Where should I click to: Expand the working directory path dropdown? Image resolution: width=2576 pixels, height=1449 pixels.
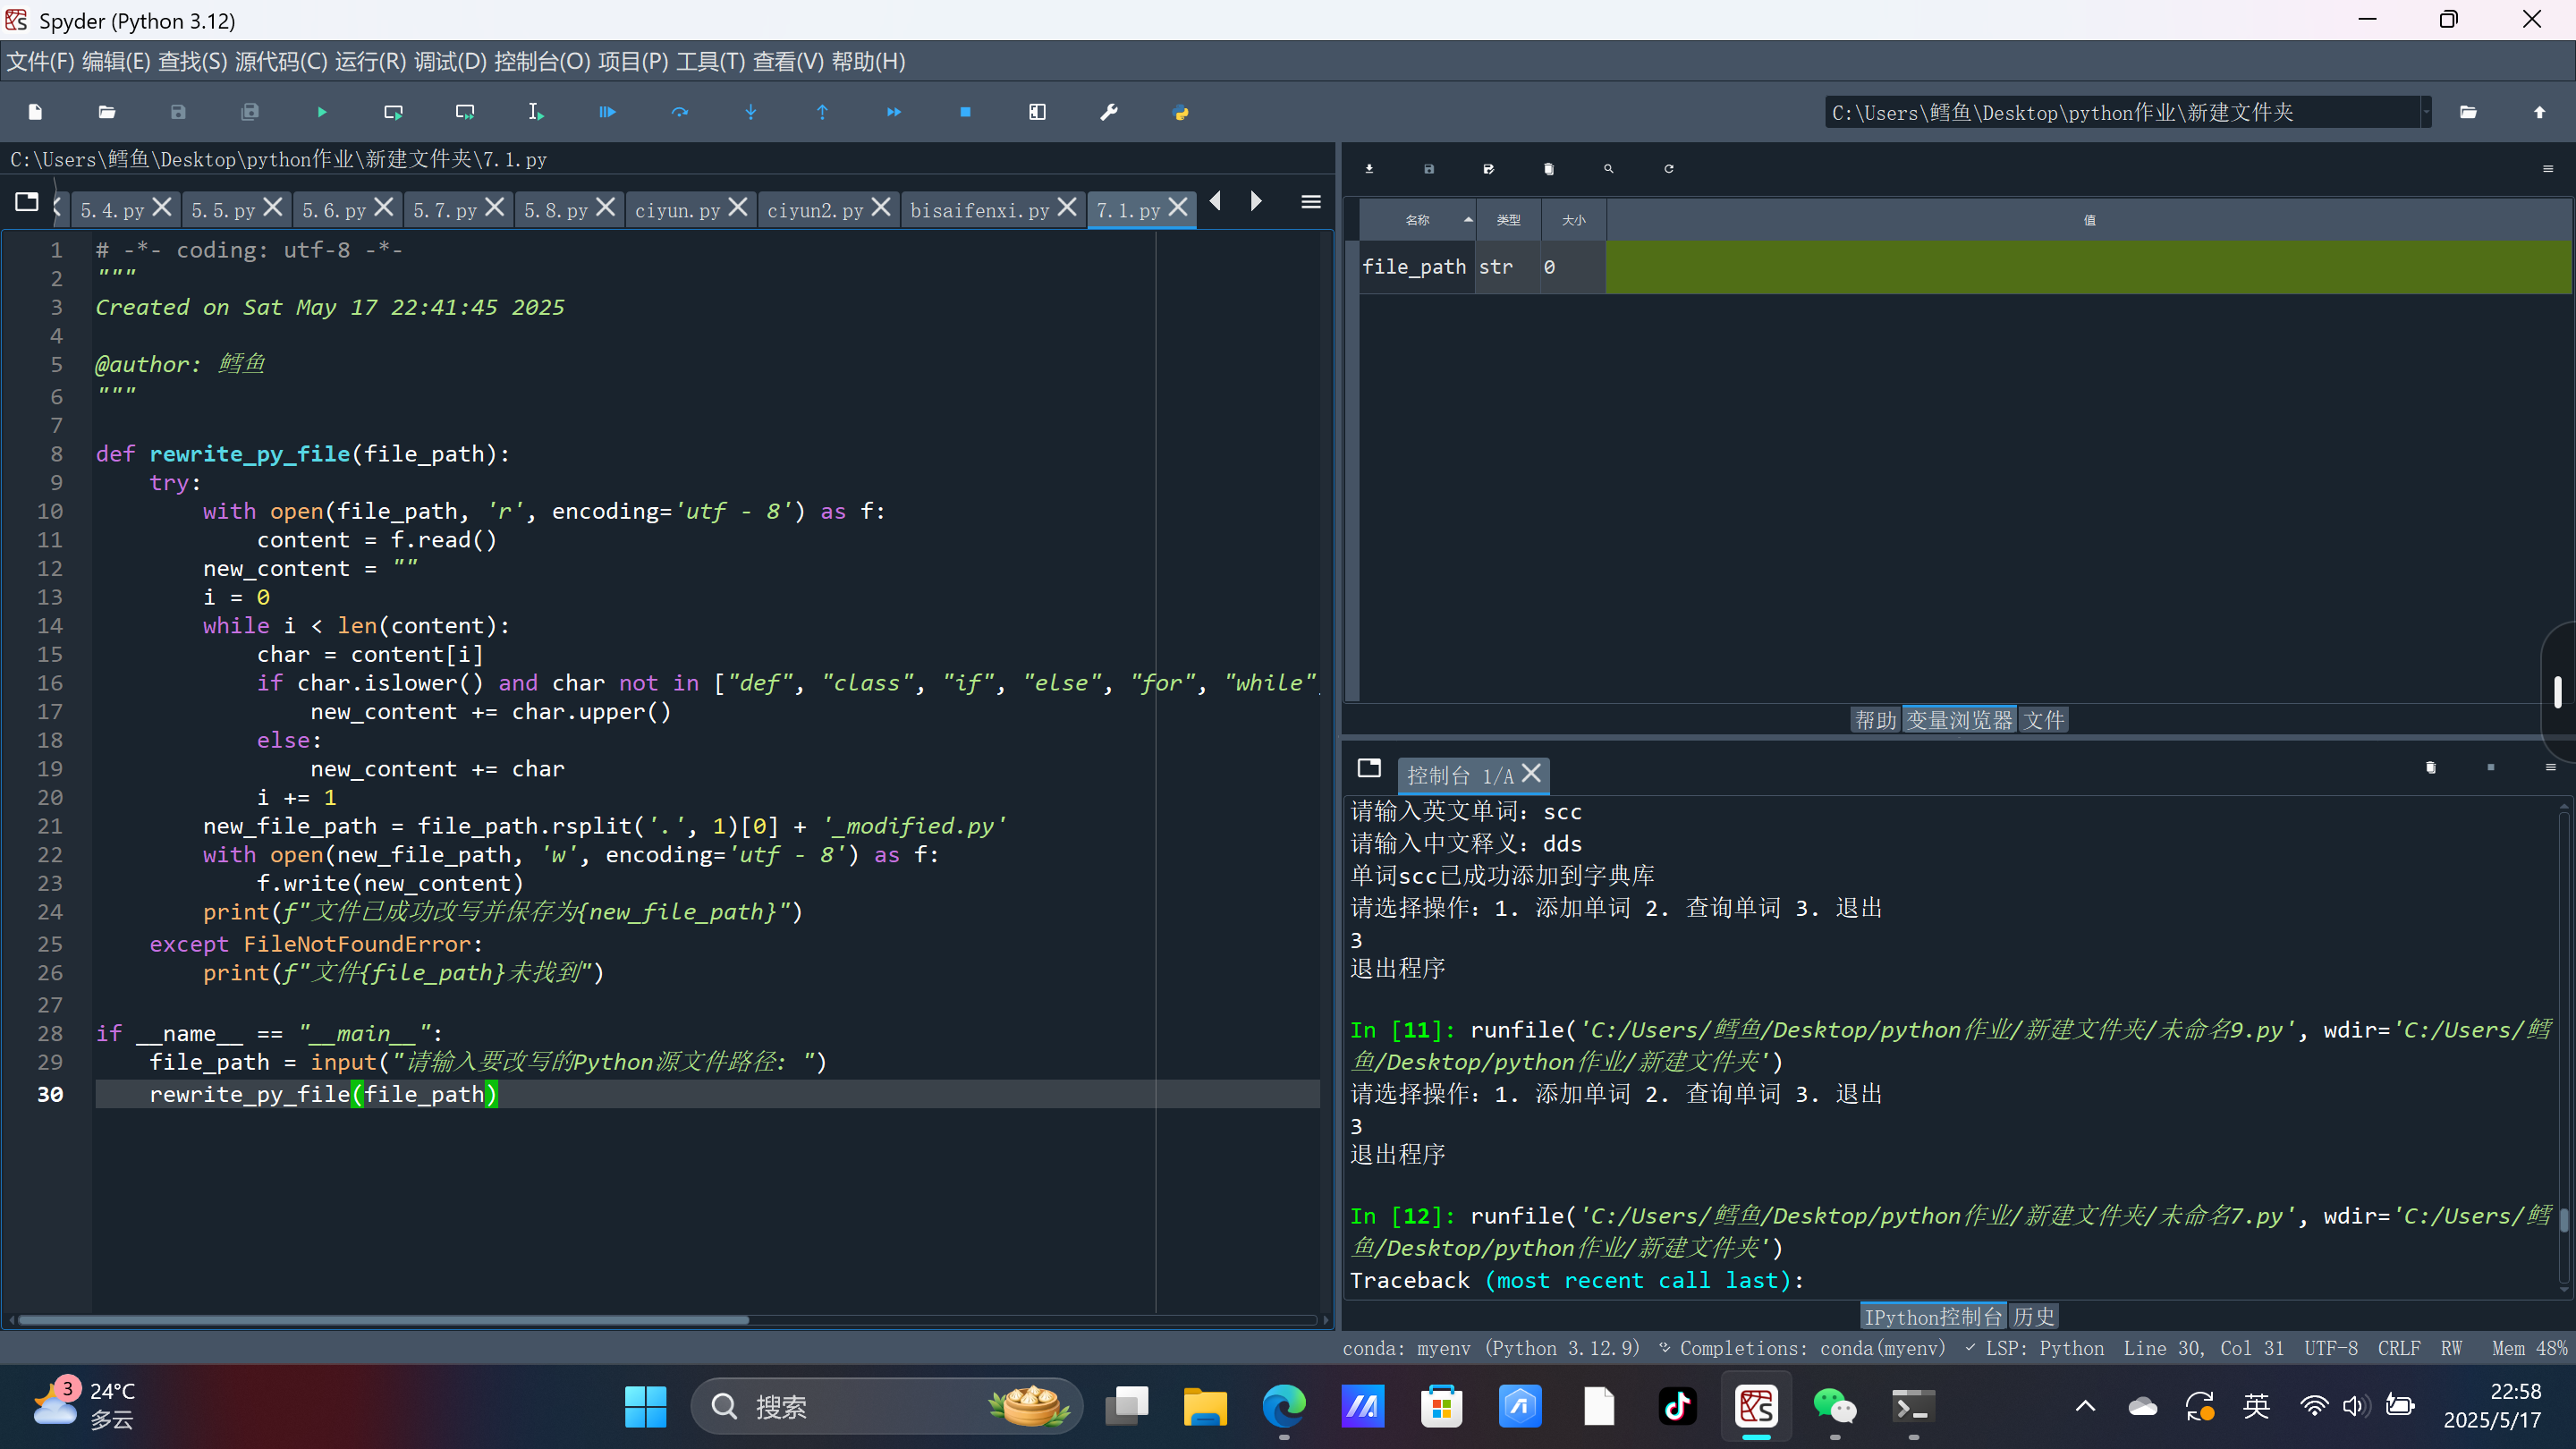[x=2425, y=112]
